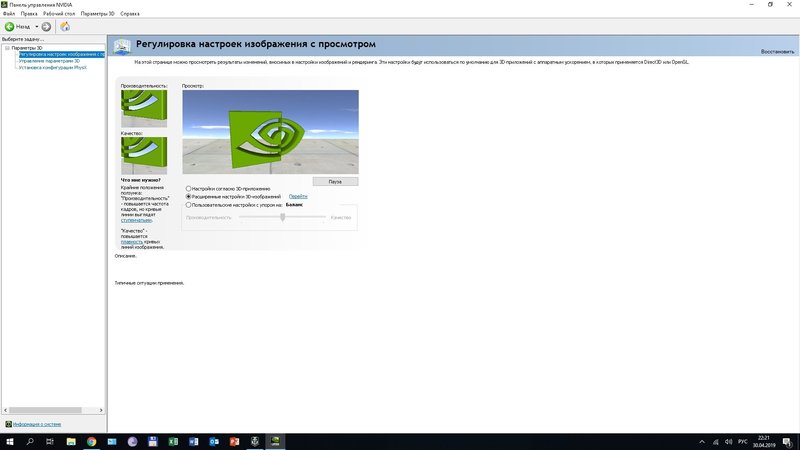This screenshot has height=450, width=800.
Task: Select Пользовательские настройки с упором radio button
Action: coord(188,205)
